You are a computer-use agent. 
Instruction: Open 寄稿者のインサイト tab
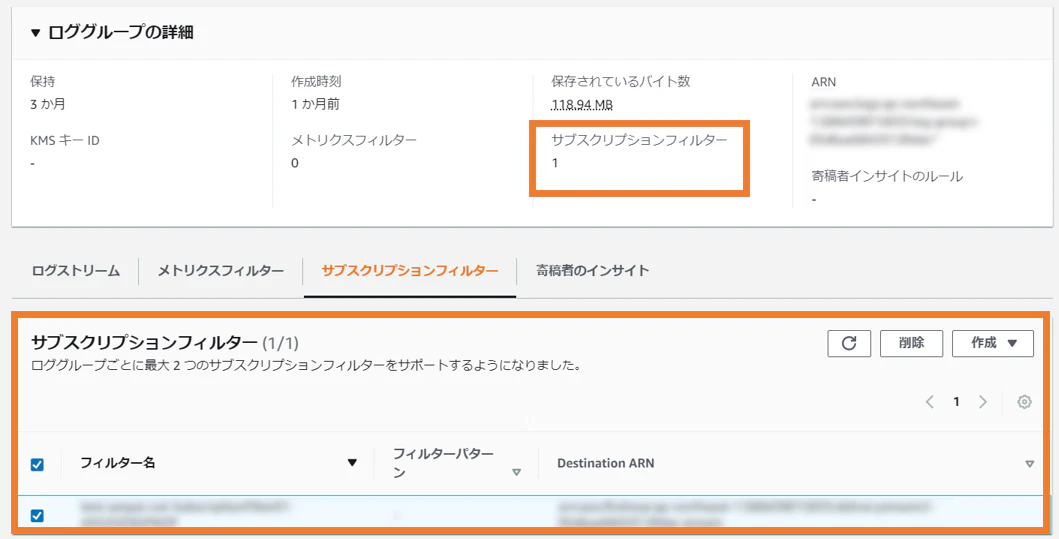592,271
